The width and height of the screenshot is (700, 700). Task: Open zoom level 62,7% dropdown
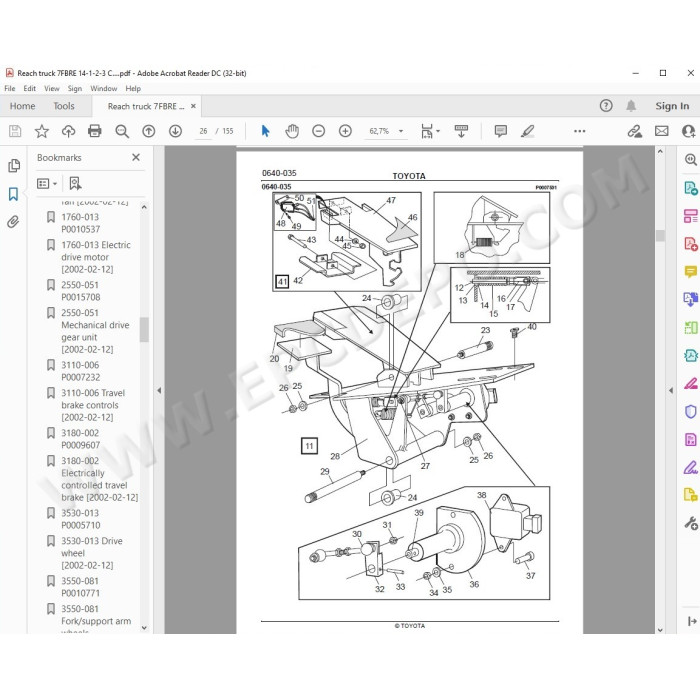[x=400, y=131]
